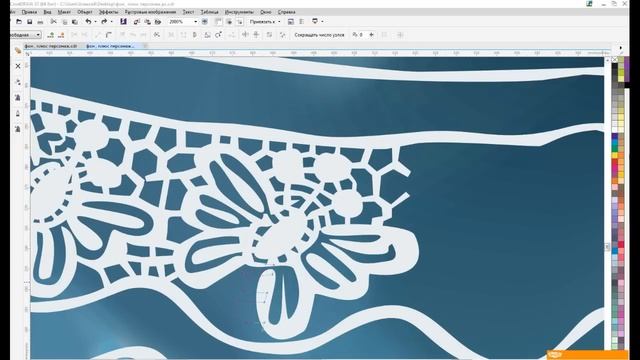Click the Import icon in the toolbar

point(137,22)
